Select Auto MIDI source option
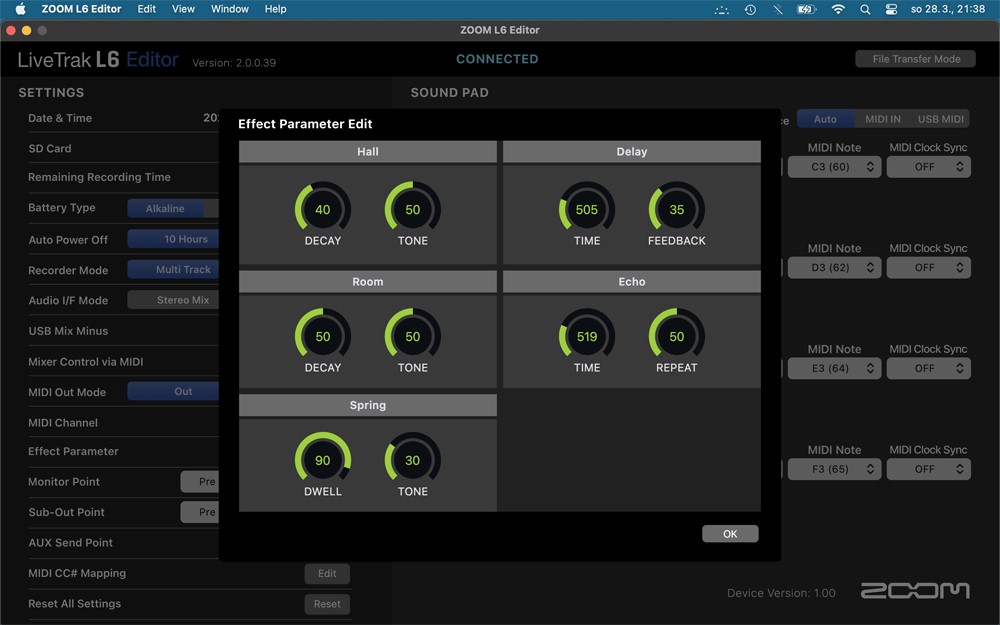This screenshot has width=1000, height=625. click(825, 119)
